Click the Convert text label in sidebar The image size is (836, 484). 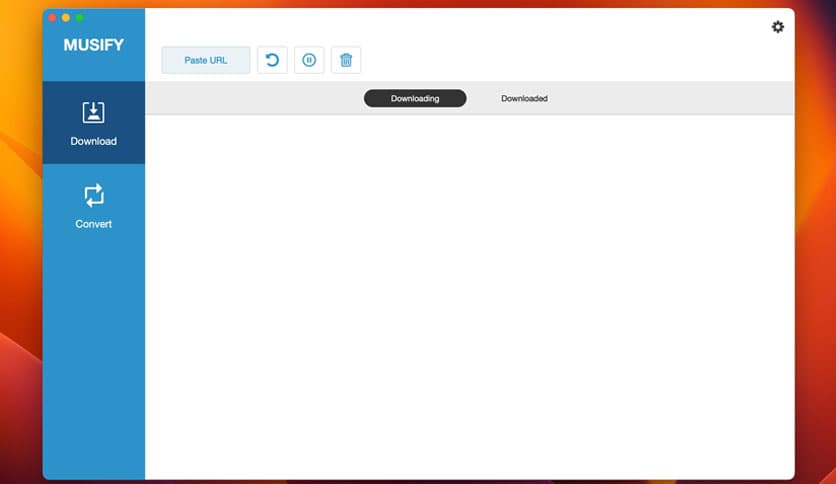[93, 224]
